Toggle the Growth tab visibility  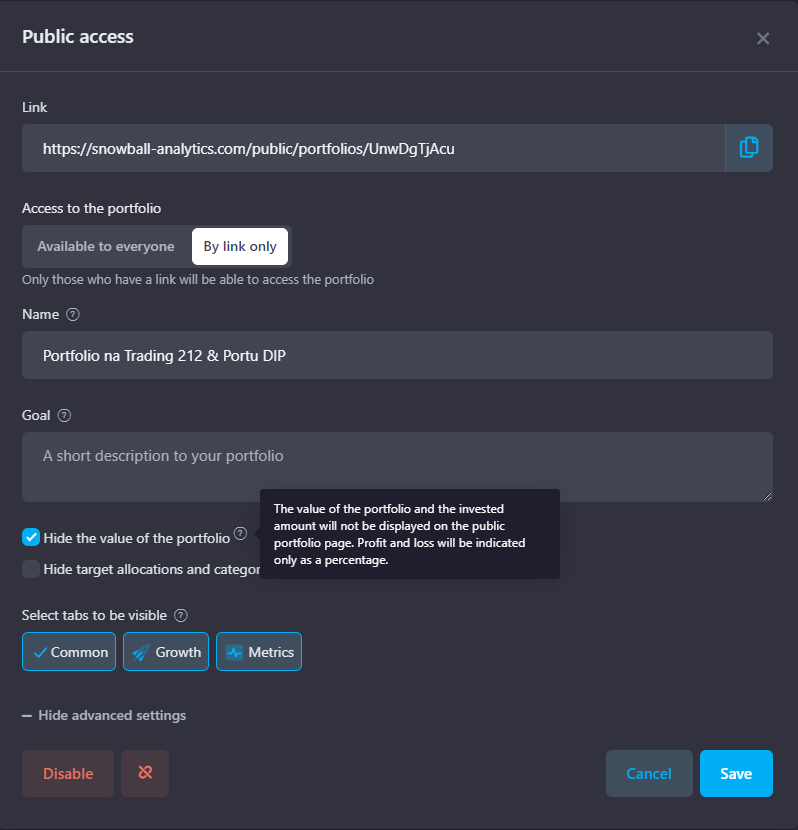(166, 652)
